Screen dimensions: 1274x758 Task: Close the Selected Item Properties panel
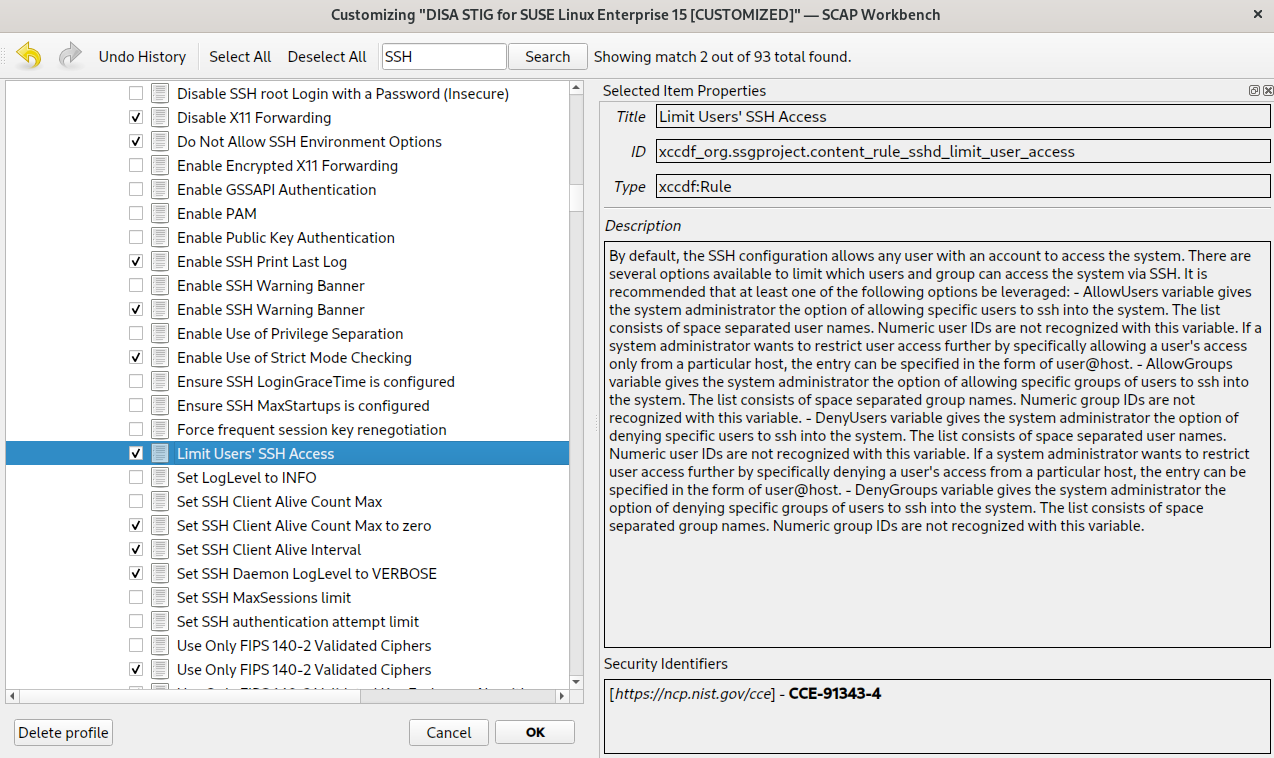1266,91
